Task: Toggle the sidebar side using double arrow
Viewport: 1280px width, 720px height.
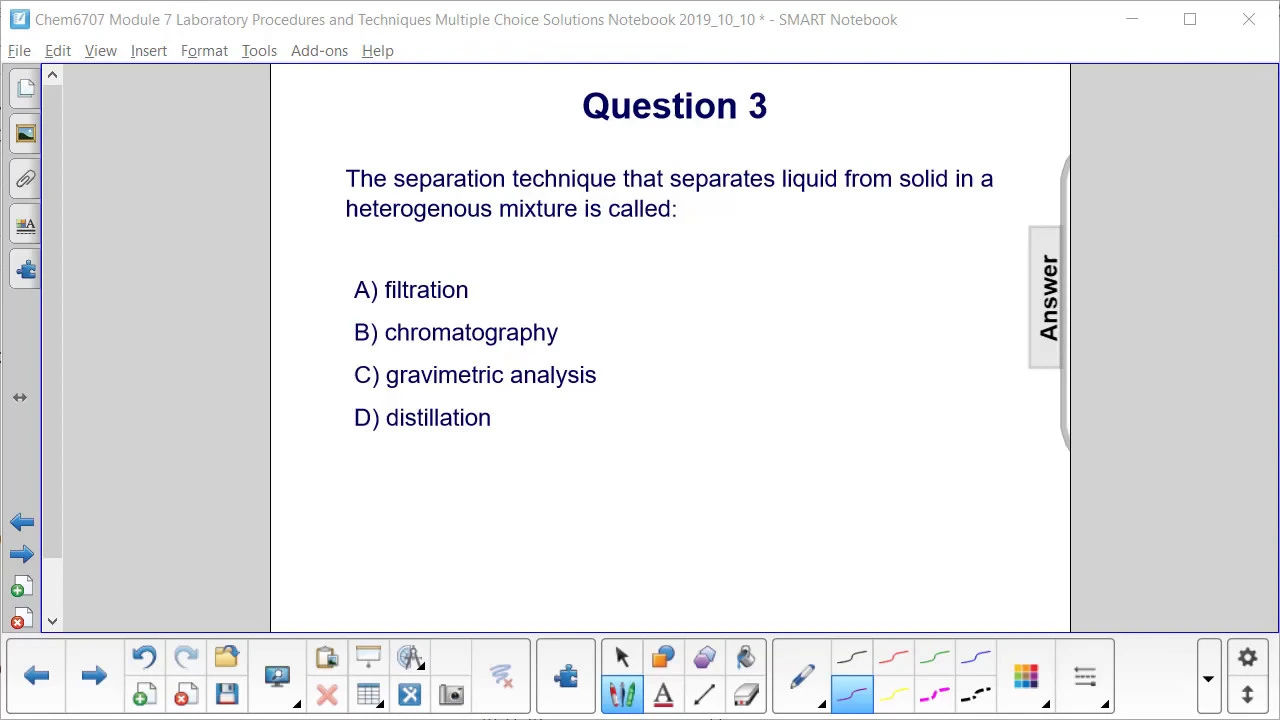Action: (x=20, y=397)
